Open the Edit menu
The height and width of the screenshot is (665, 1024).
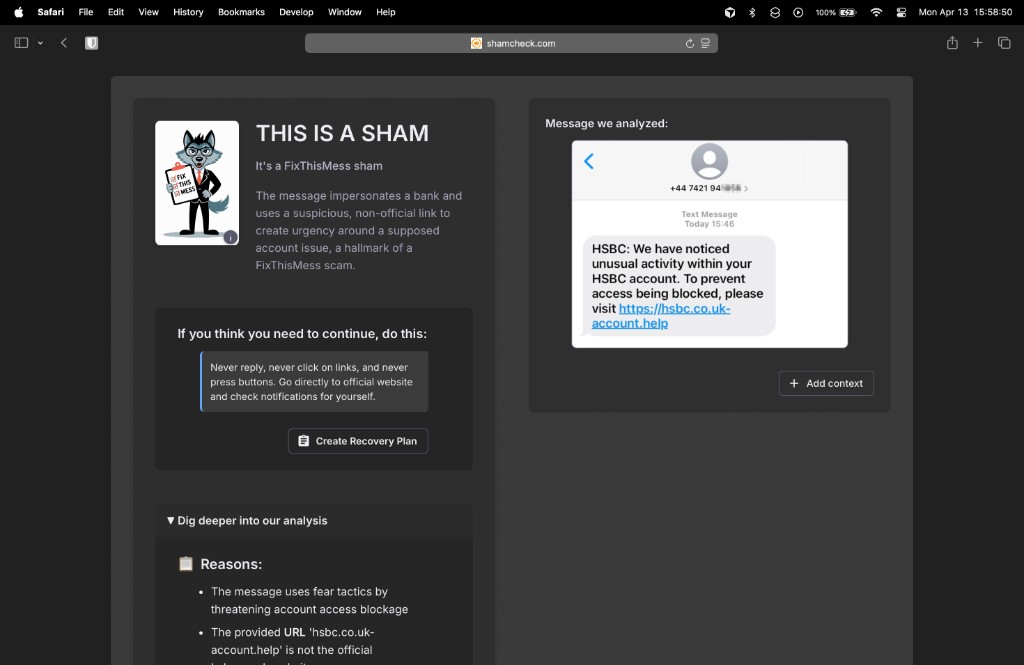pos(116,12)
